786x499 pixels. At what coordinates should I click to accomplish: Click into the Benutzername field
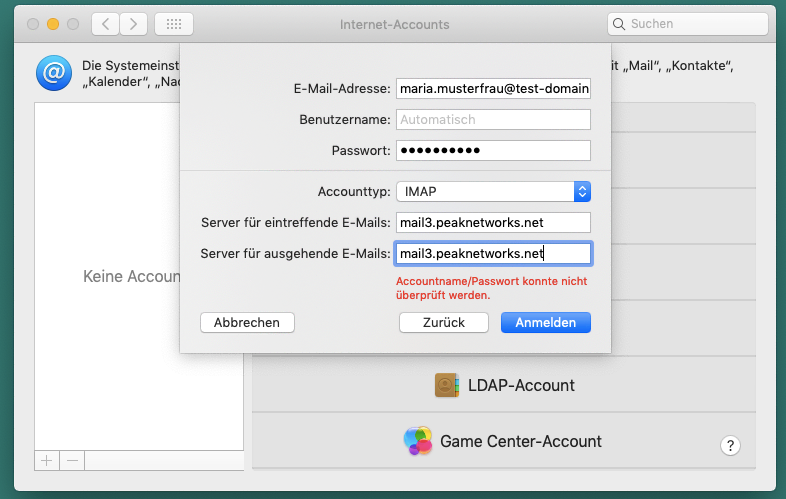(x=493, y=120)
